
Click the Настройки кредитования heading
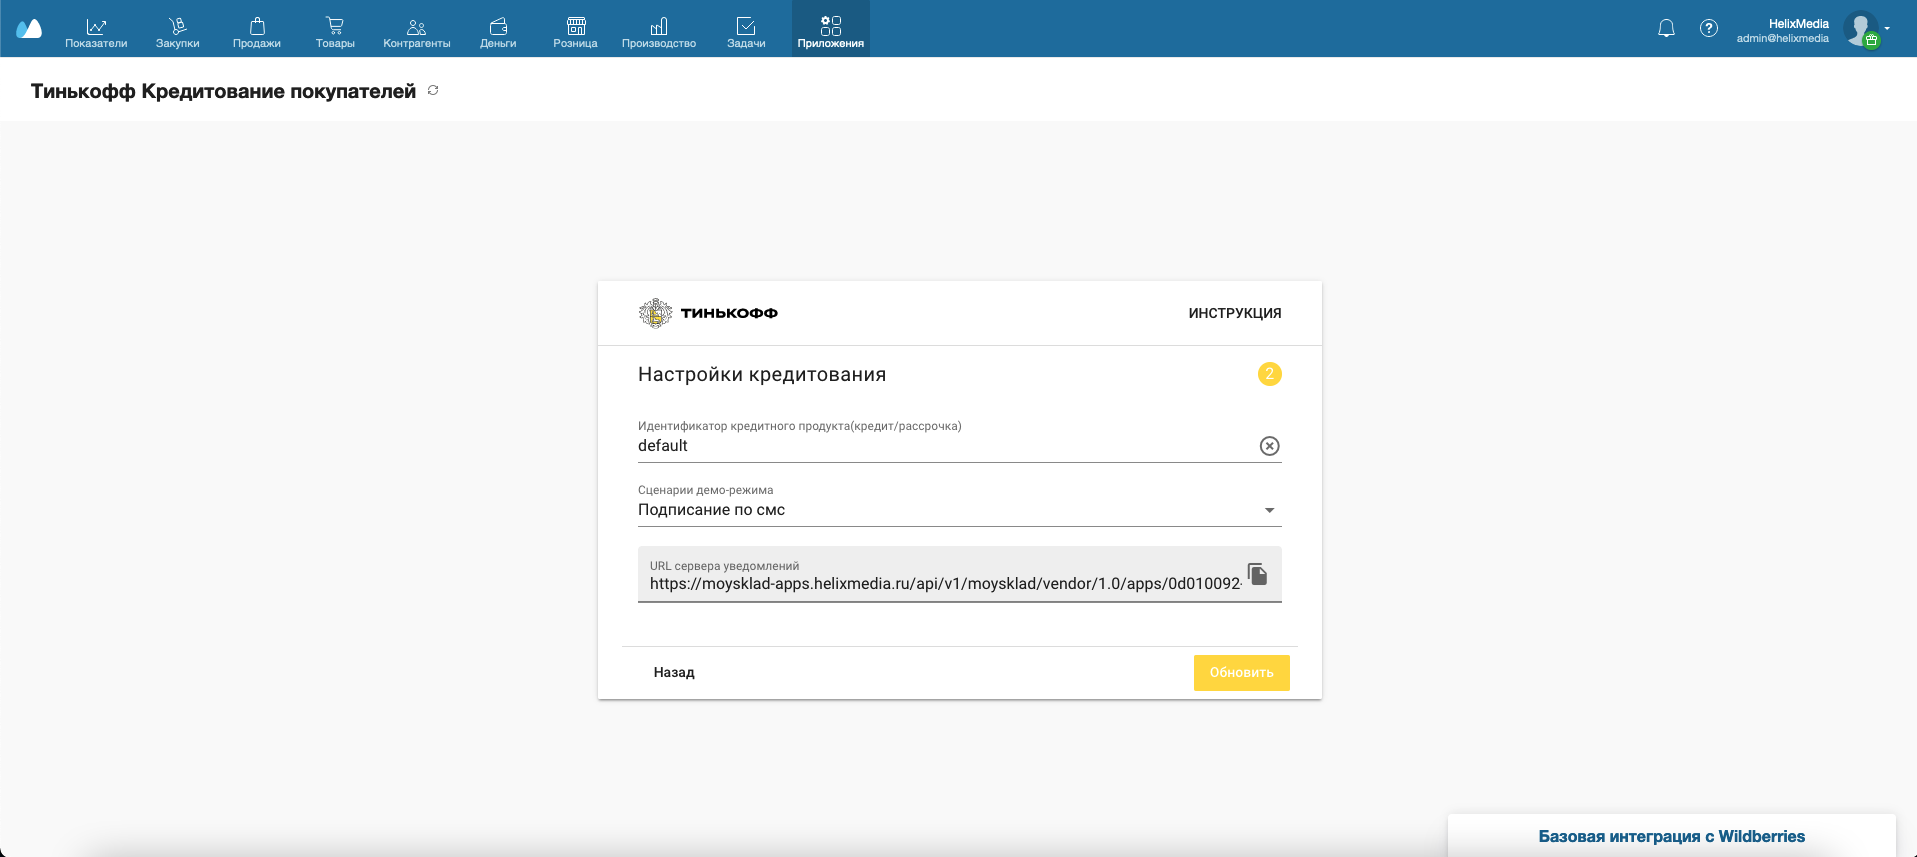[762, 374]
